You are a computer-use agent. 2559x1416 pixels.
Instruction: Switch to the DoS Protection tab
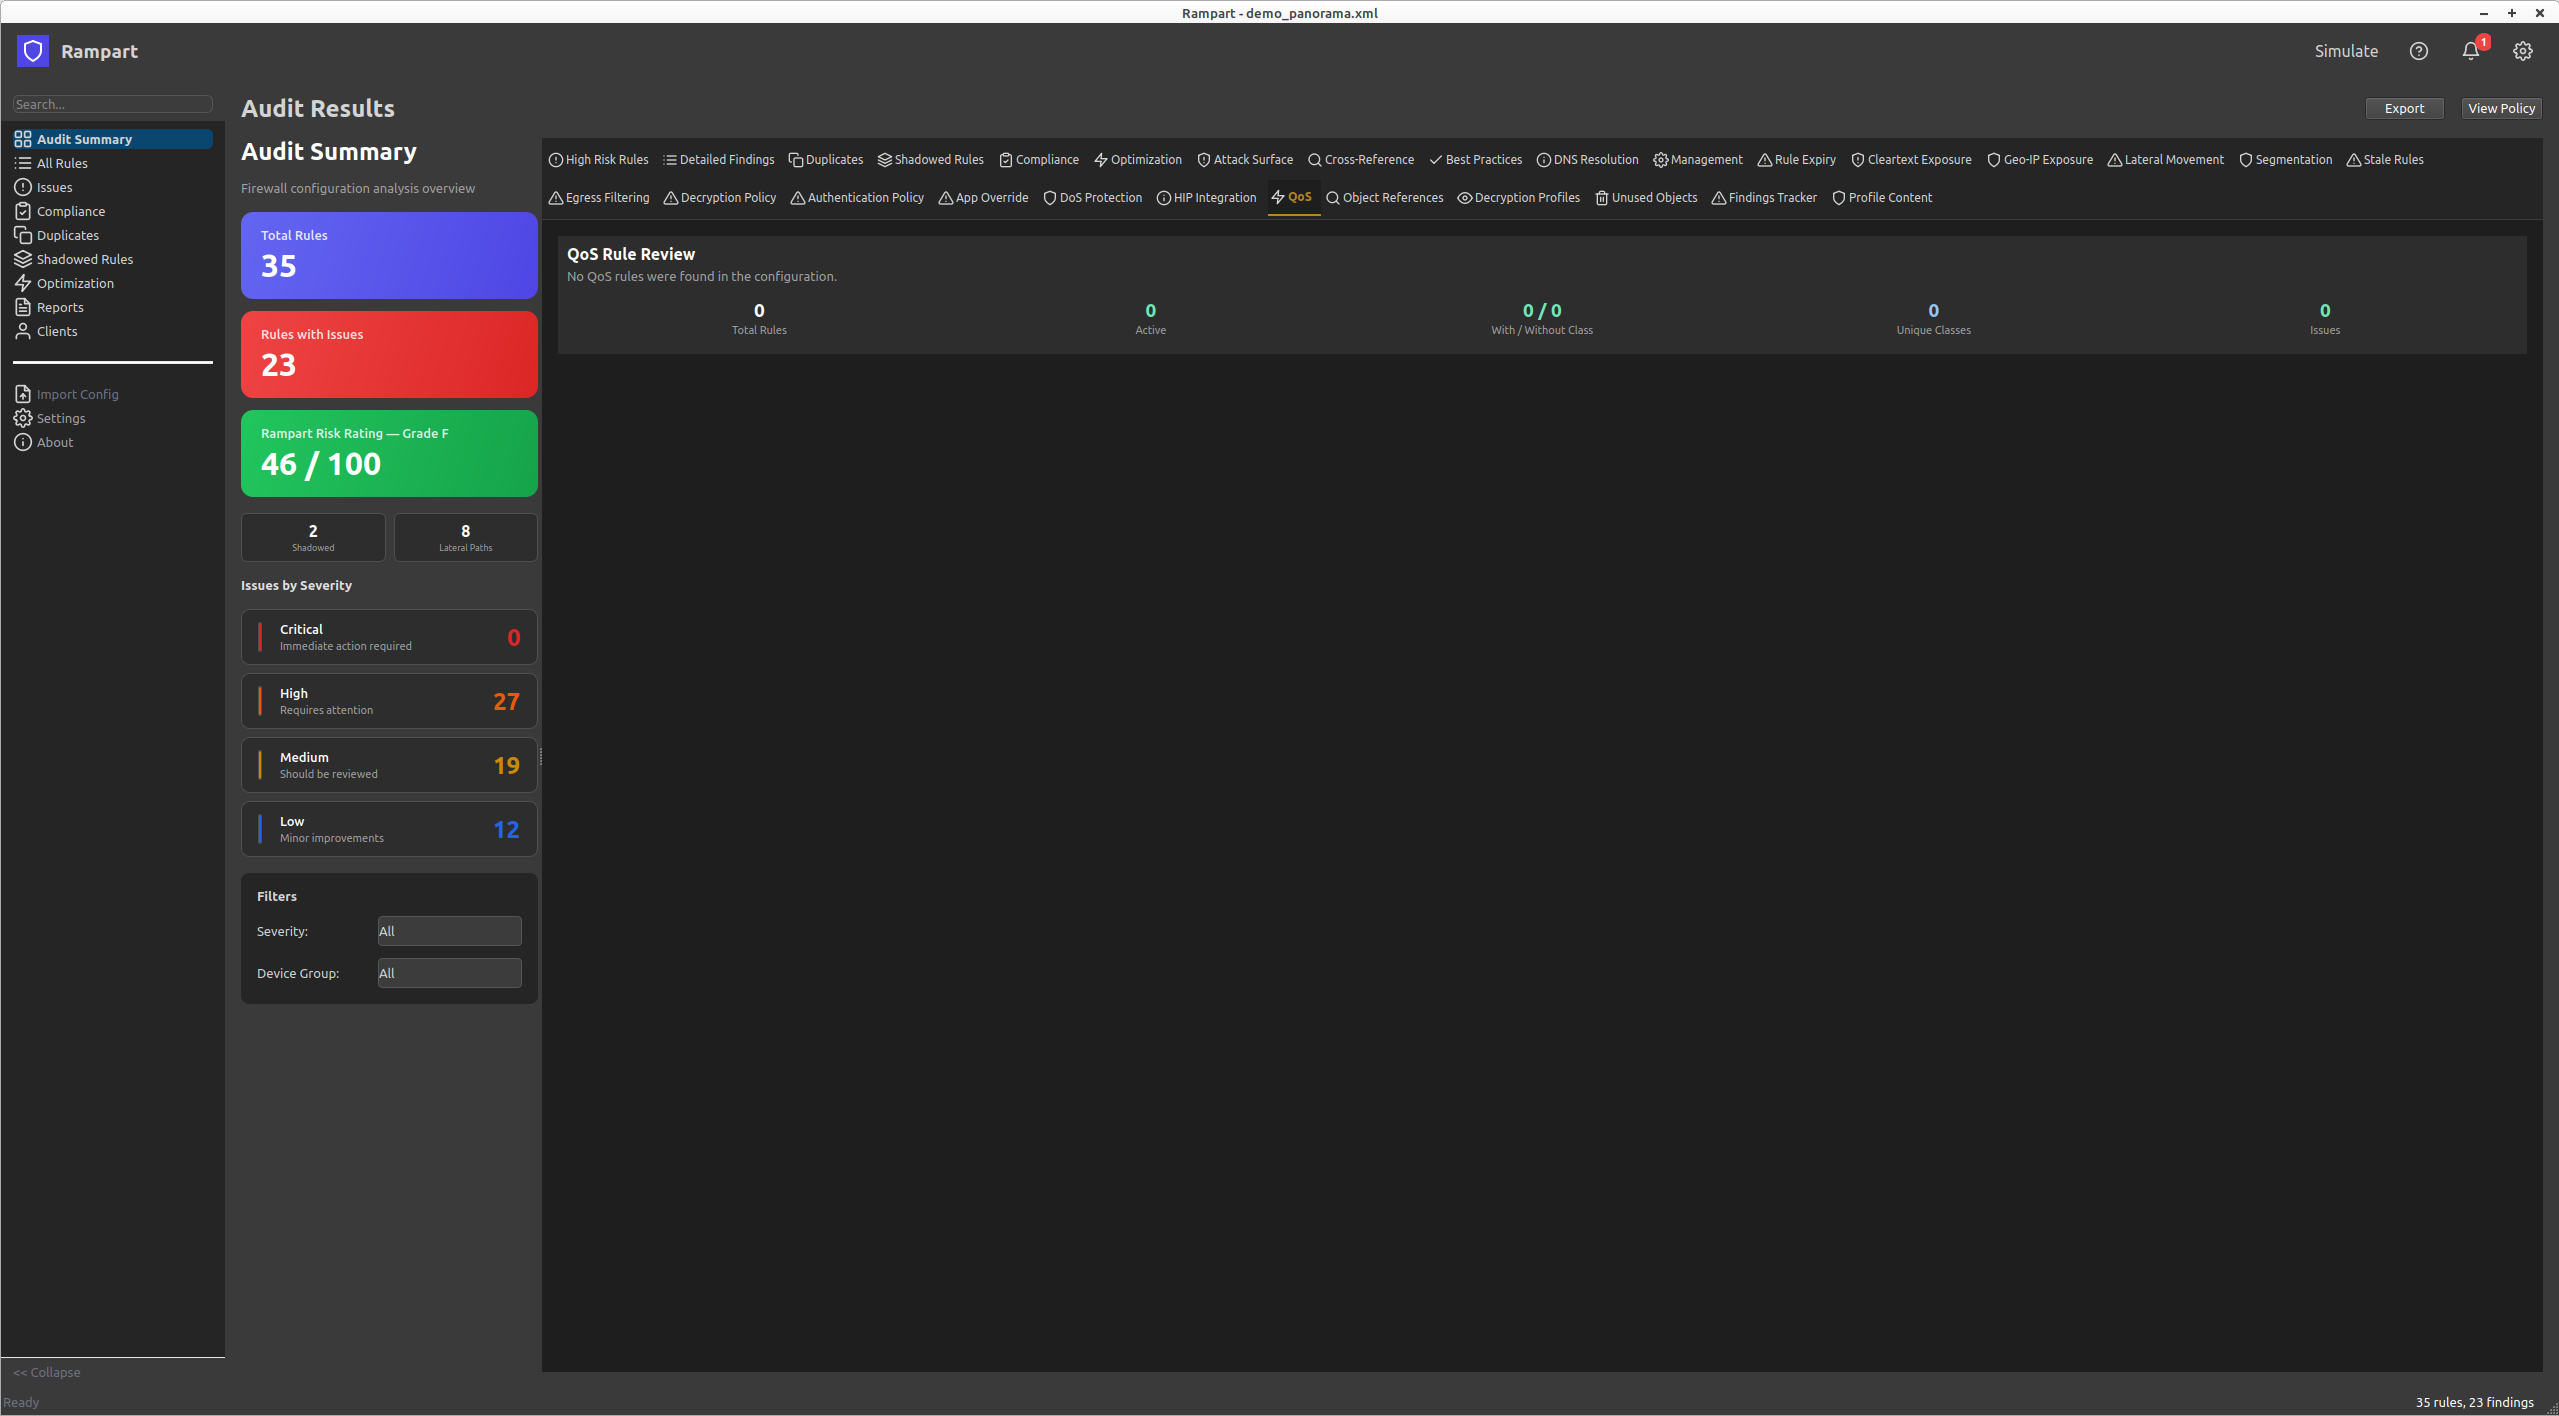click(x=1093, y=198)
